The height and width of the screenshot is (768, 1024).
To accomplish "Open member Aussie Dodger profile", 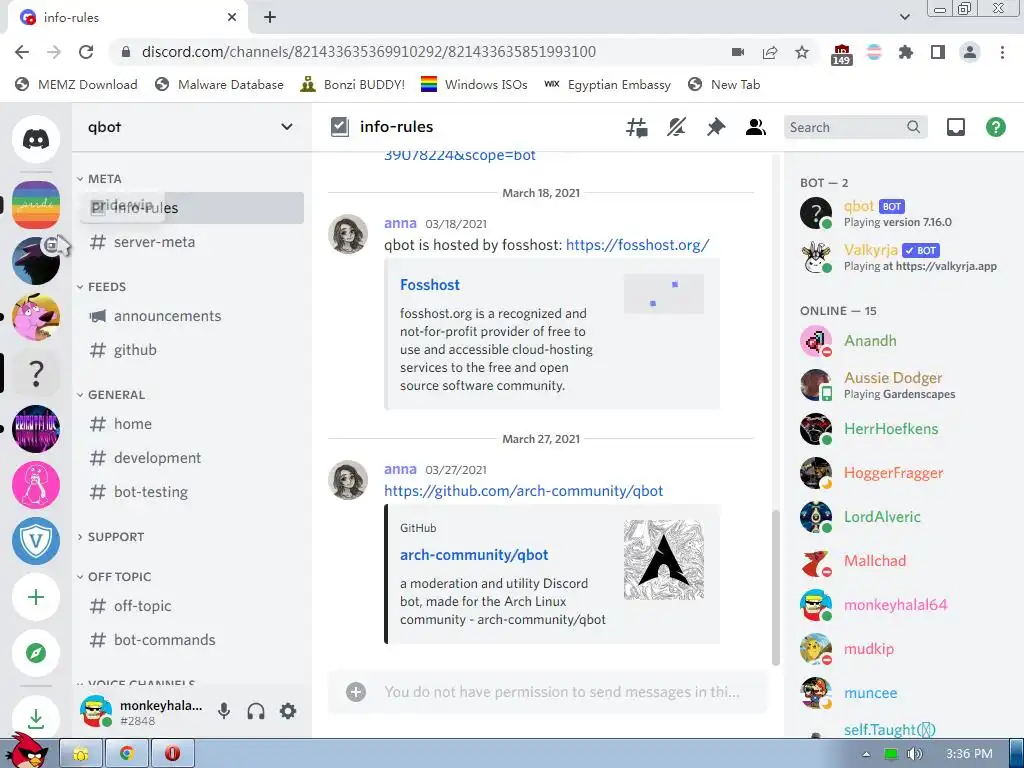I will point(903,385).
